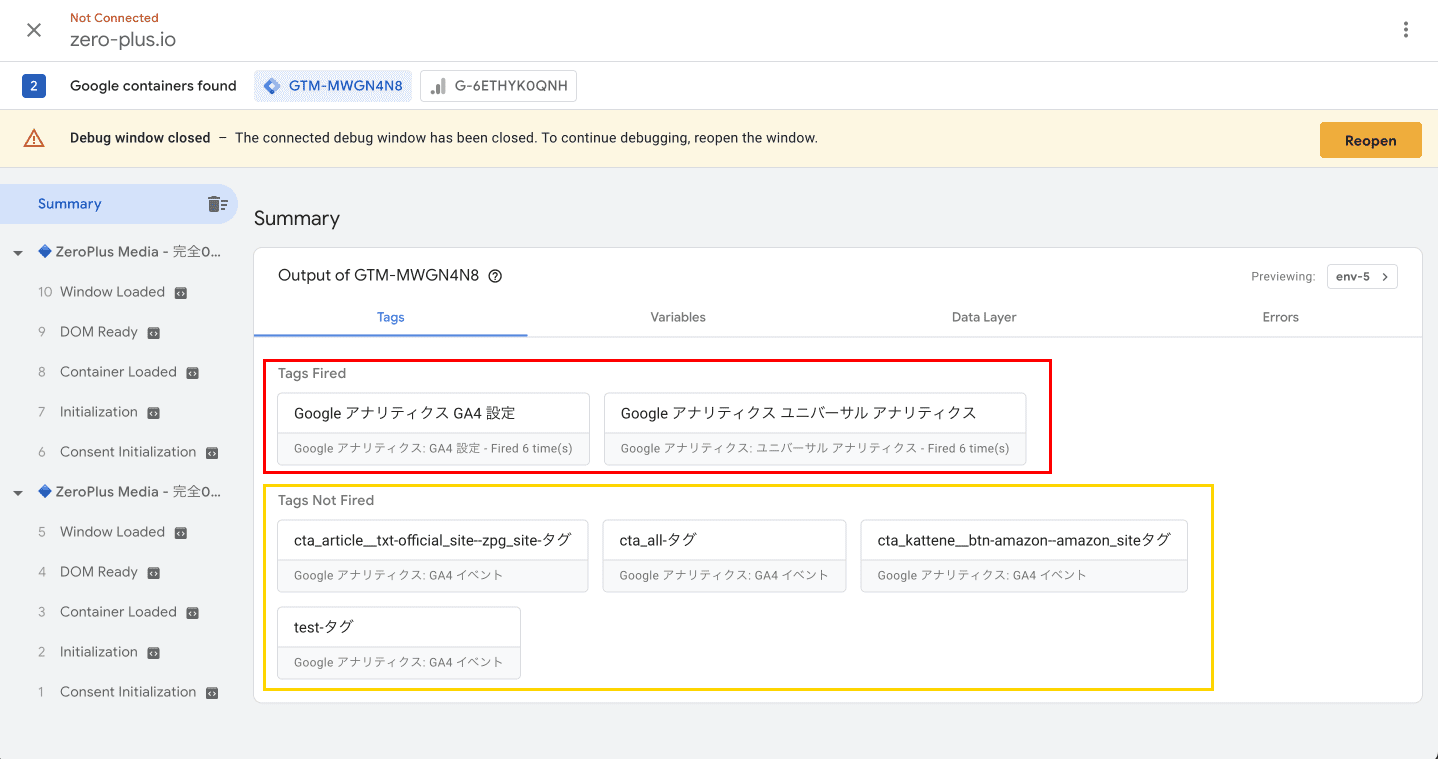Select event 6 Consent Initialization
The width and height of the screenshot is (1438, 759).
[x=128, y=452]
